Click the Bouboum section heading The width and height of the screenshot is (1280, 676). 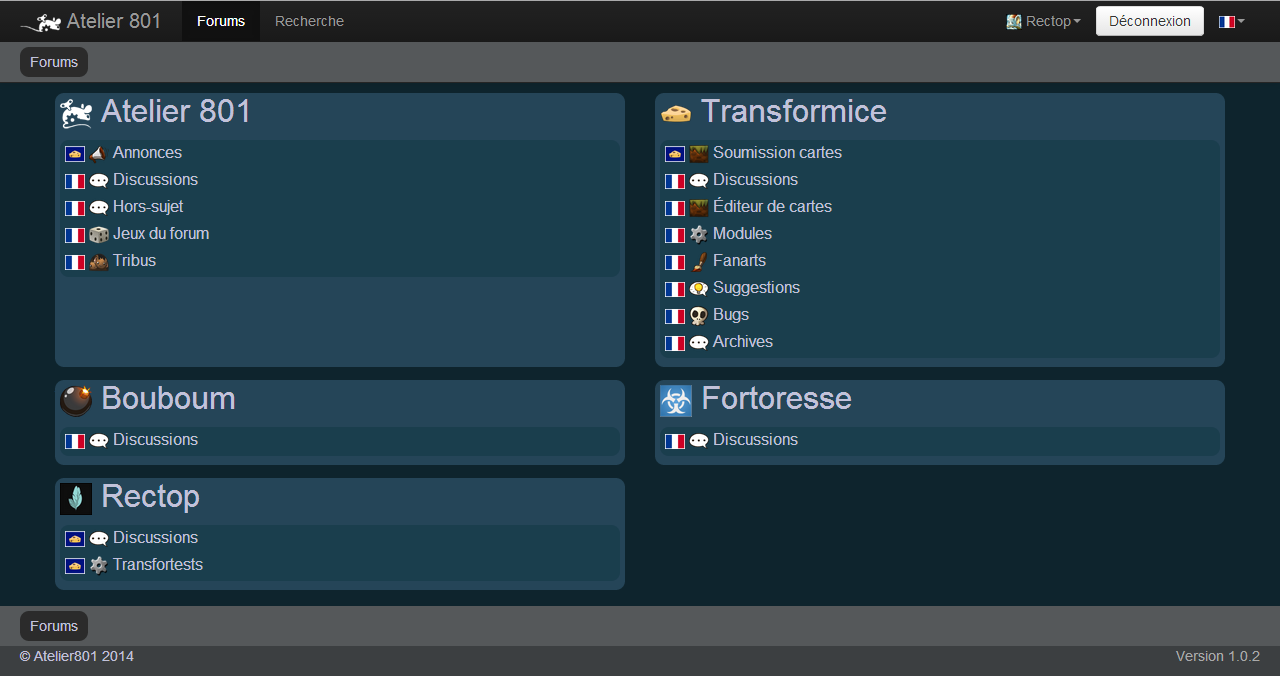tap(168, 398)
